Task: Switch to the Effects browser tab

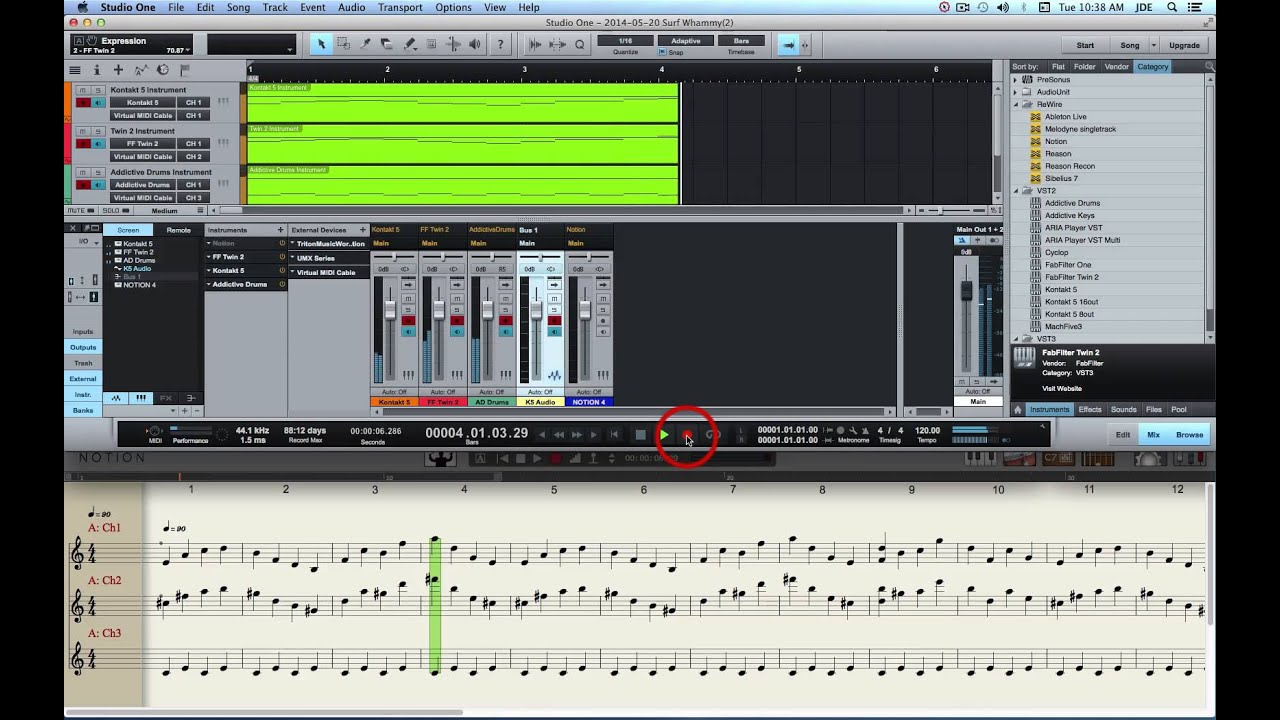Action: point(1090,409)
